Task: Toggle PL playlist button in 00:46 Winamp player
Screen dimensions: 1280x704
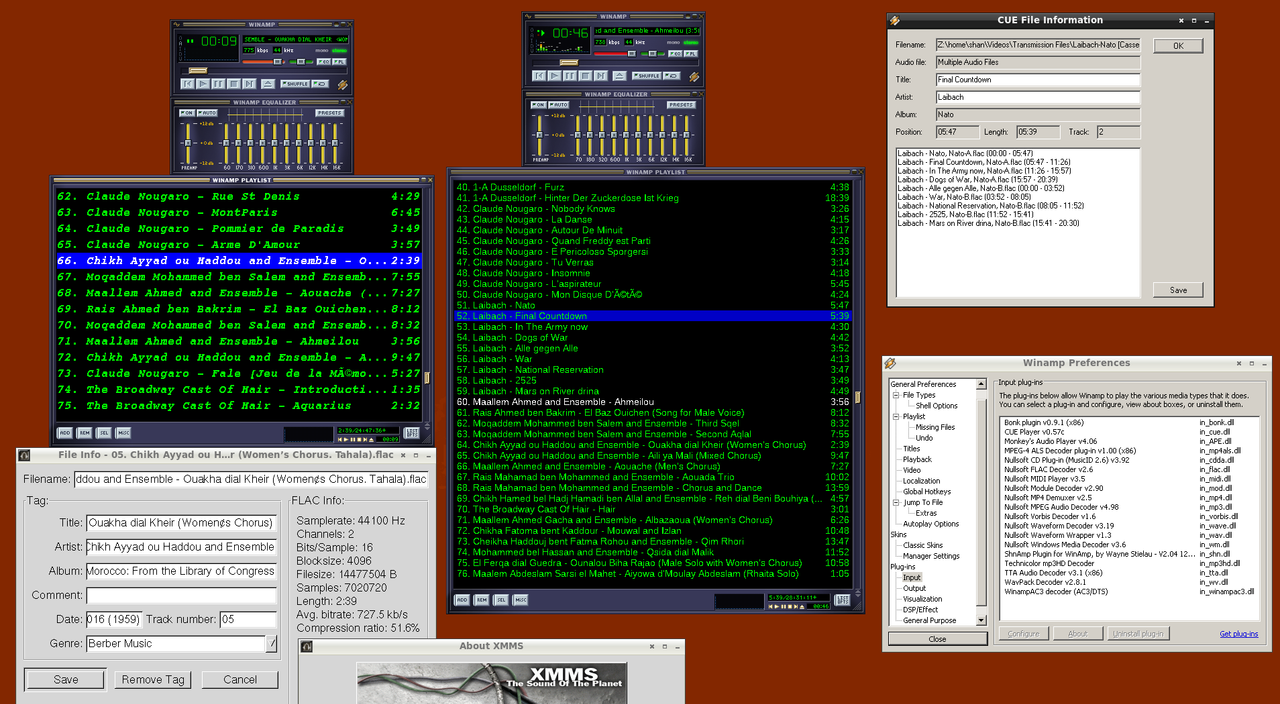Action: click(x=691, y=54)
